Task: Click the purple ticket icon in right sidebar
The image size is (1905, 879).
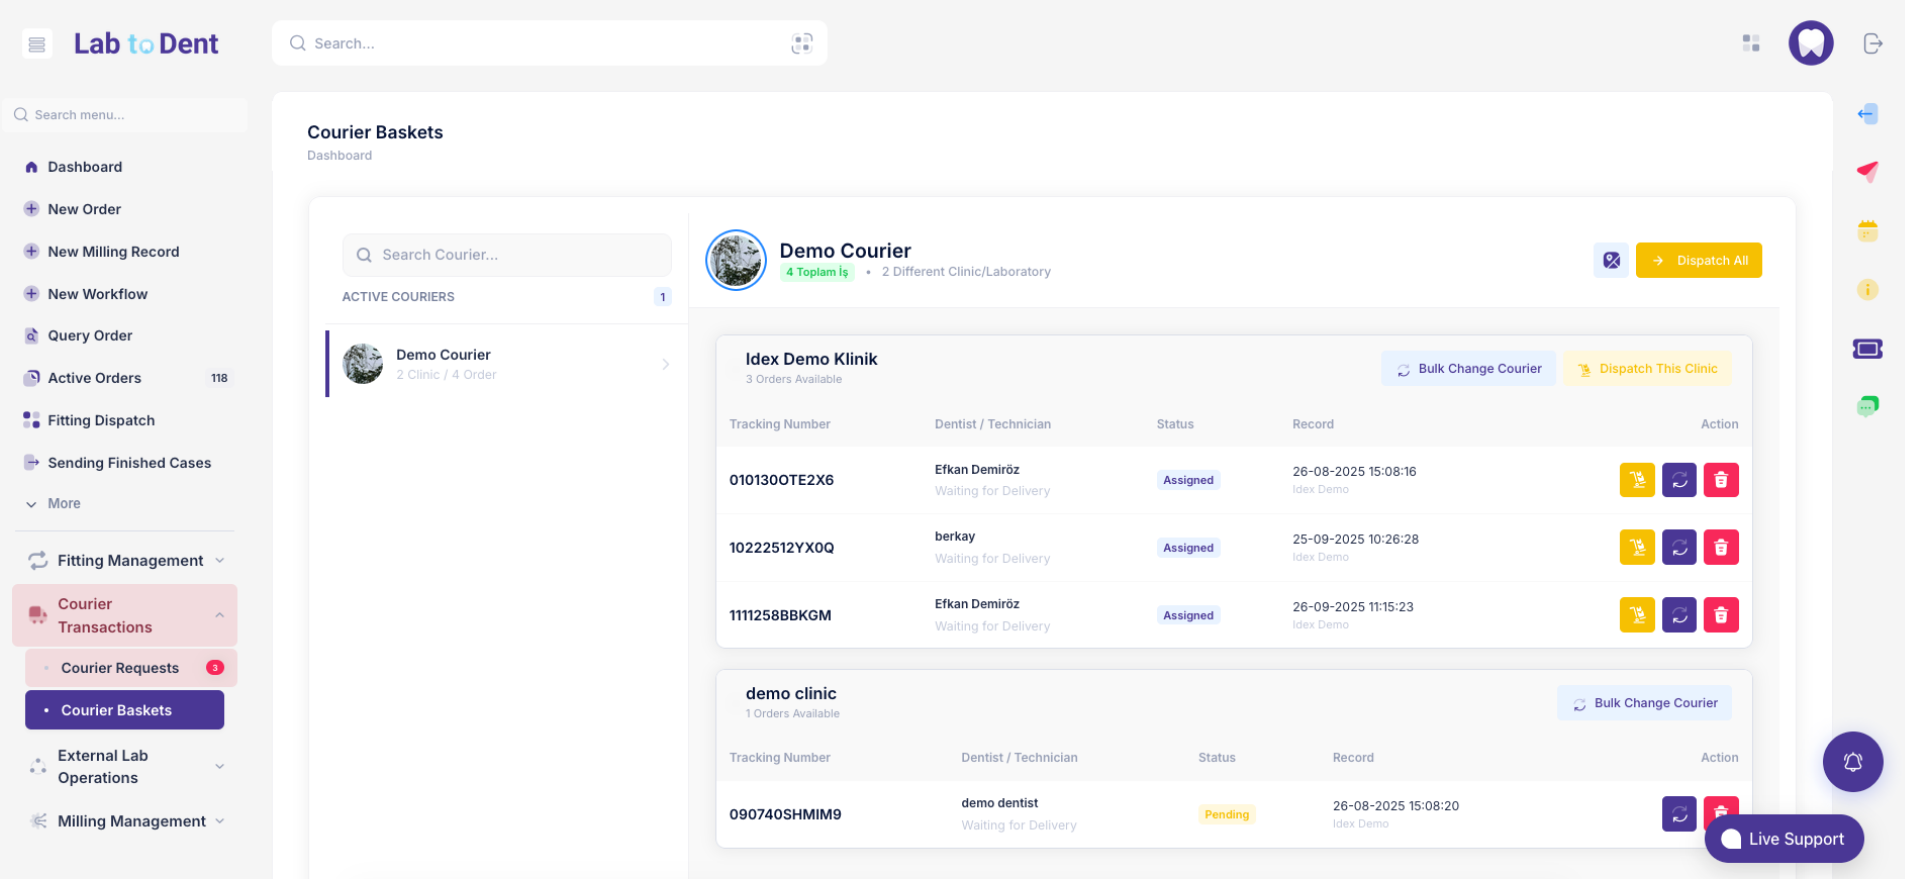Action: click(1867, 348)
